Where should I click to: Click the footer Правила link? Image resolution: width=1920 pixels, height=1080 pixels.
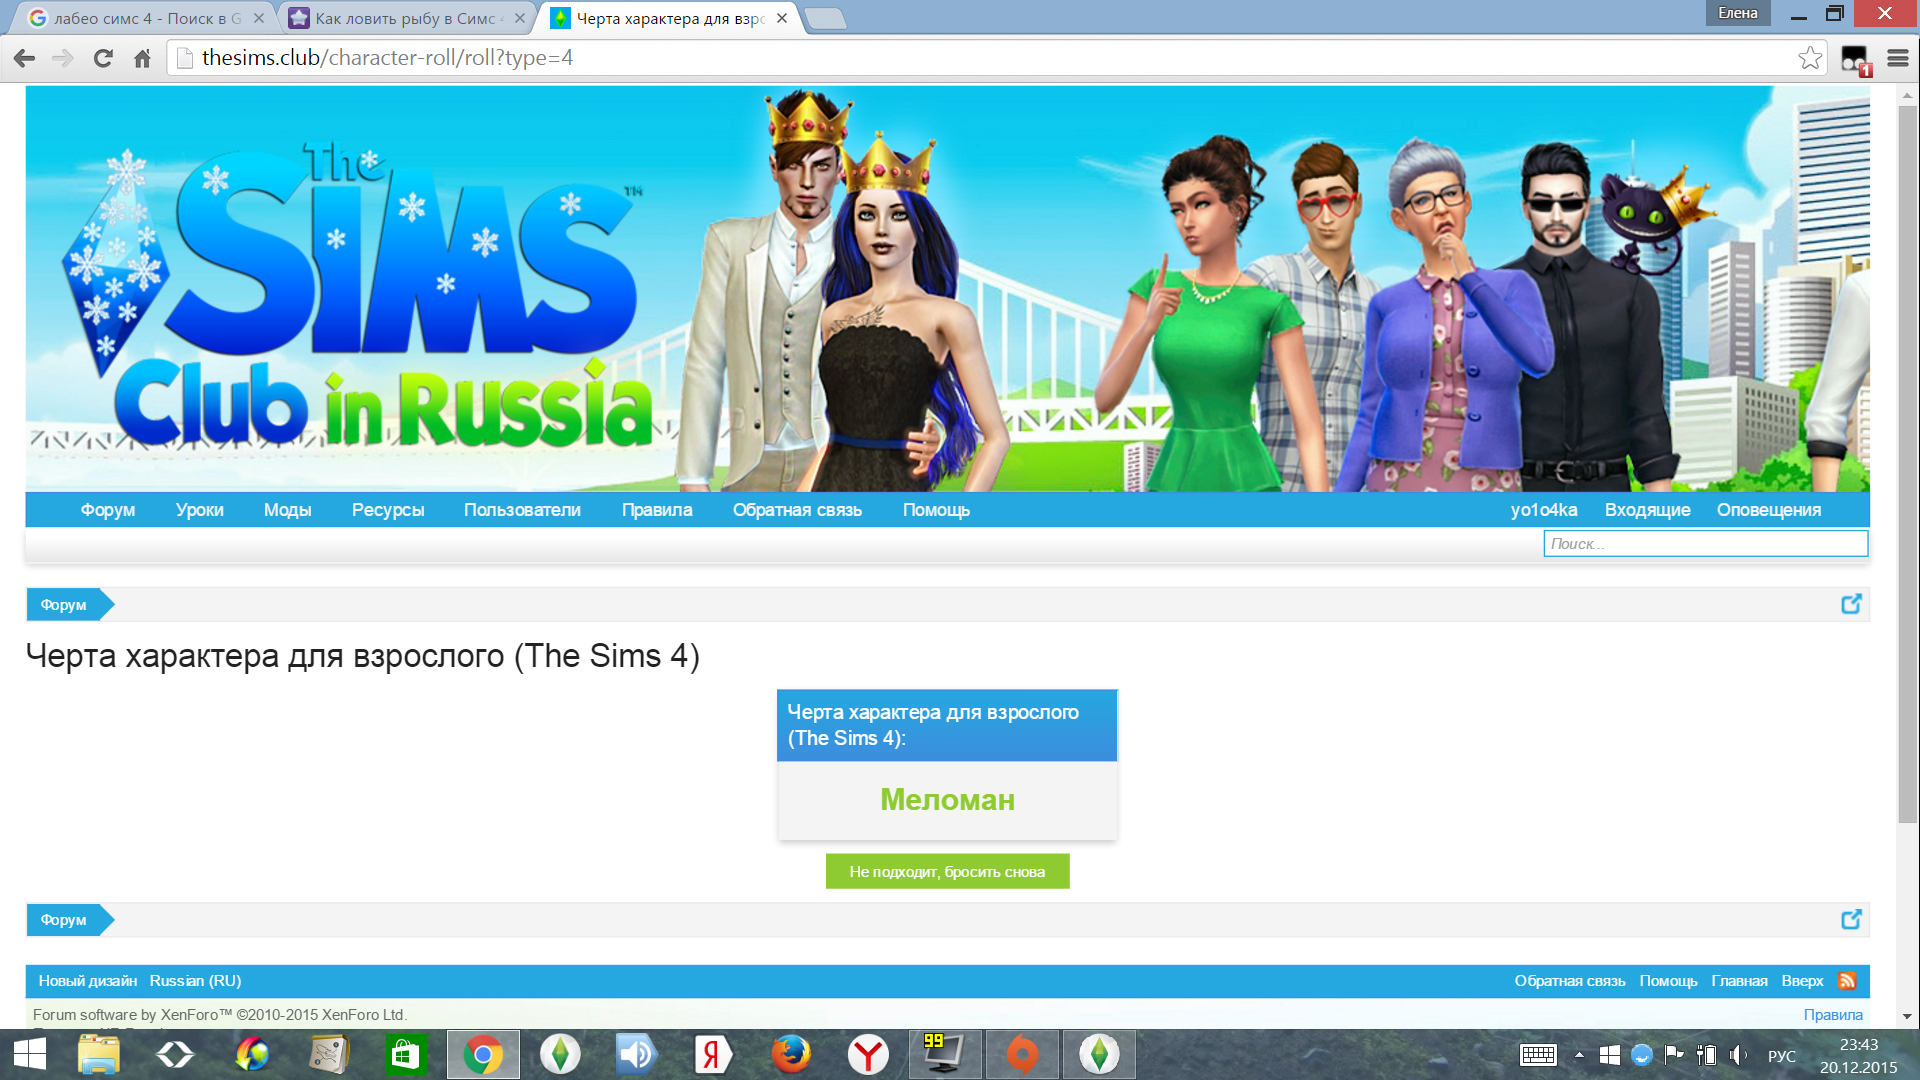point(1833,1015)
